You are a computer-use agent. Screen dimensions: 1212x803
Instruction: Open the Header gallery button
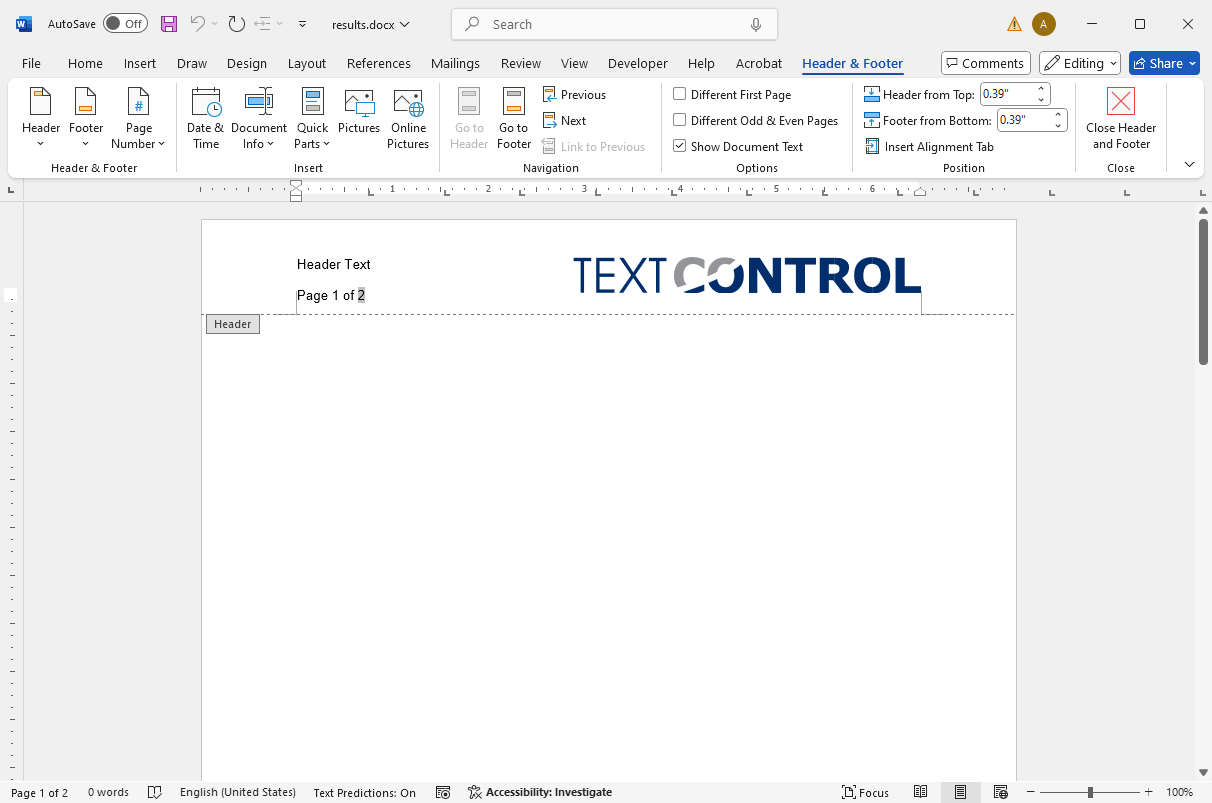point(41,118)
